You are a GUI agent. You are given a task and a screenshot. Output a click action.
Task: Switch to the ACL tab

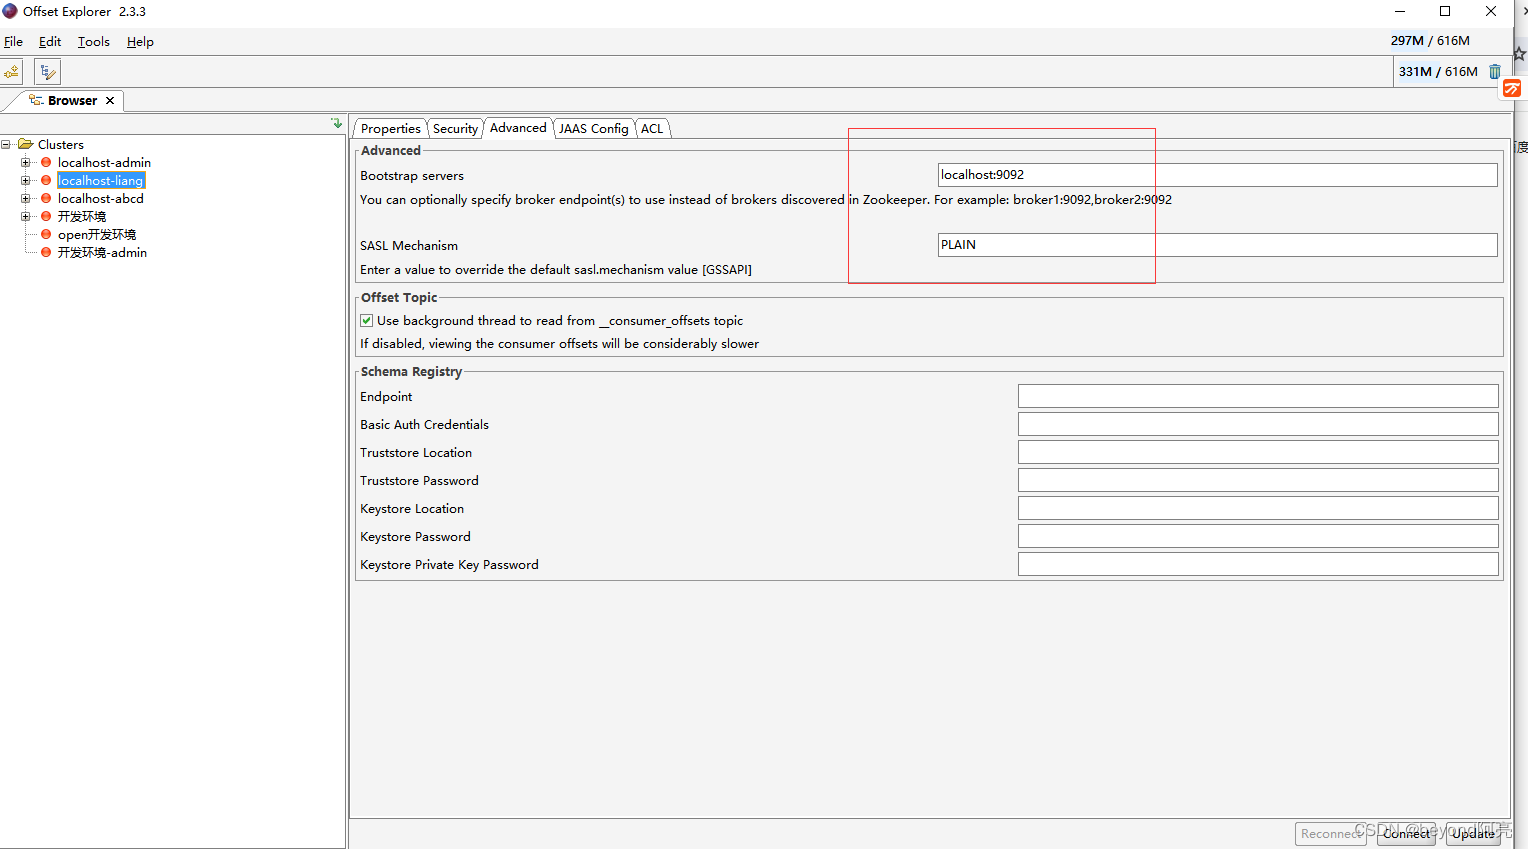point(652,128)
